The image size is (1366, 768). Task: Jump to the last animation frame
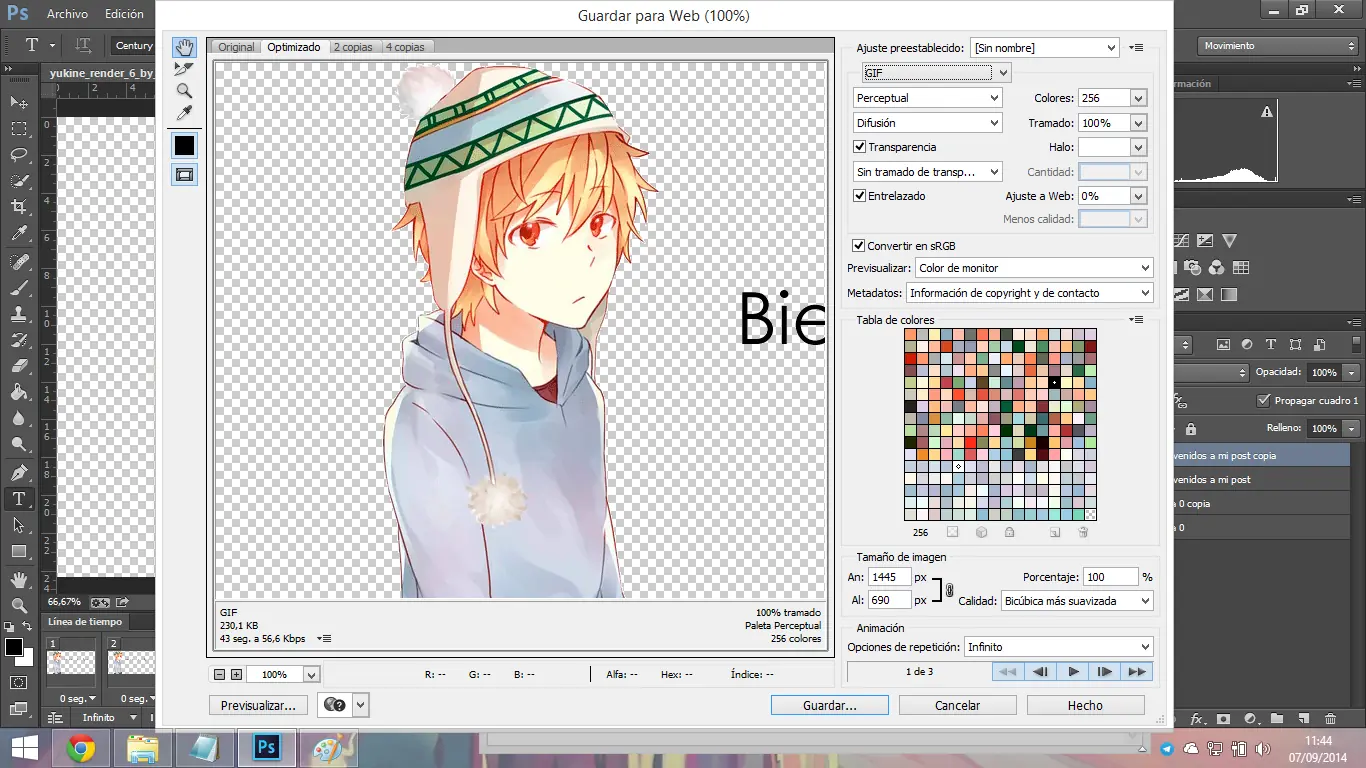pos(1137,672)
